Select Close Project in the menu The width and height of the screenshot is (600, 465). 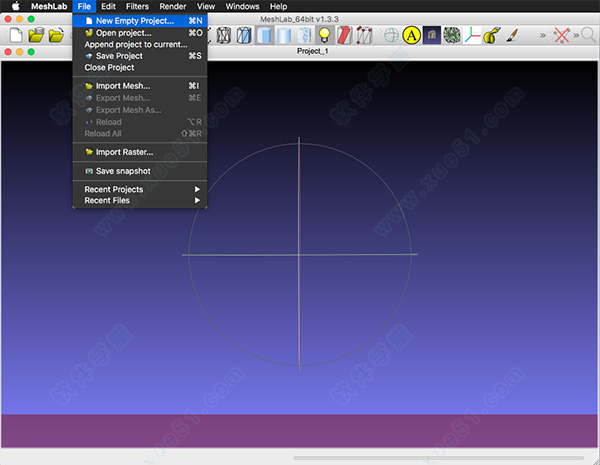coord(140,67)
